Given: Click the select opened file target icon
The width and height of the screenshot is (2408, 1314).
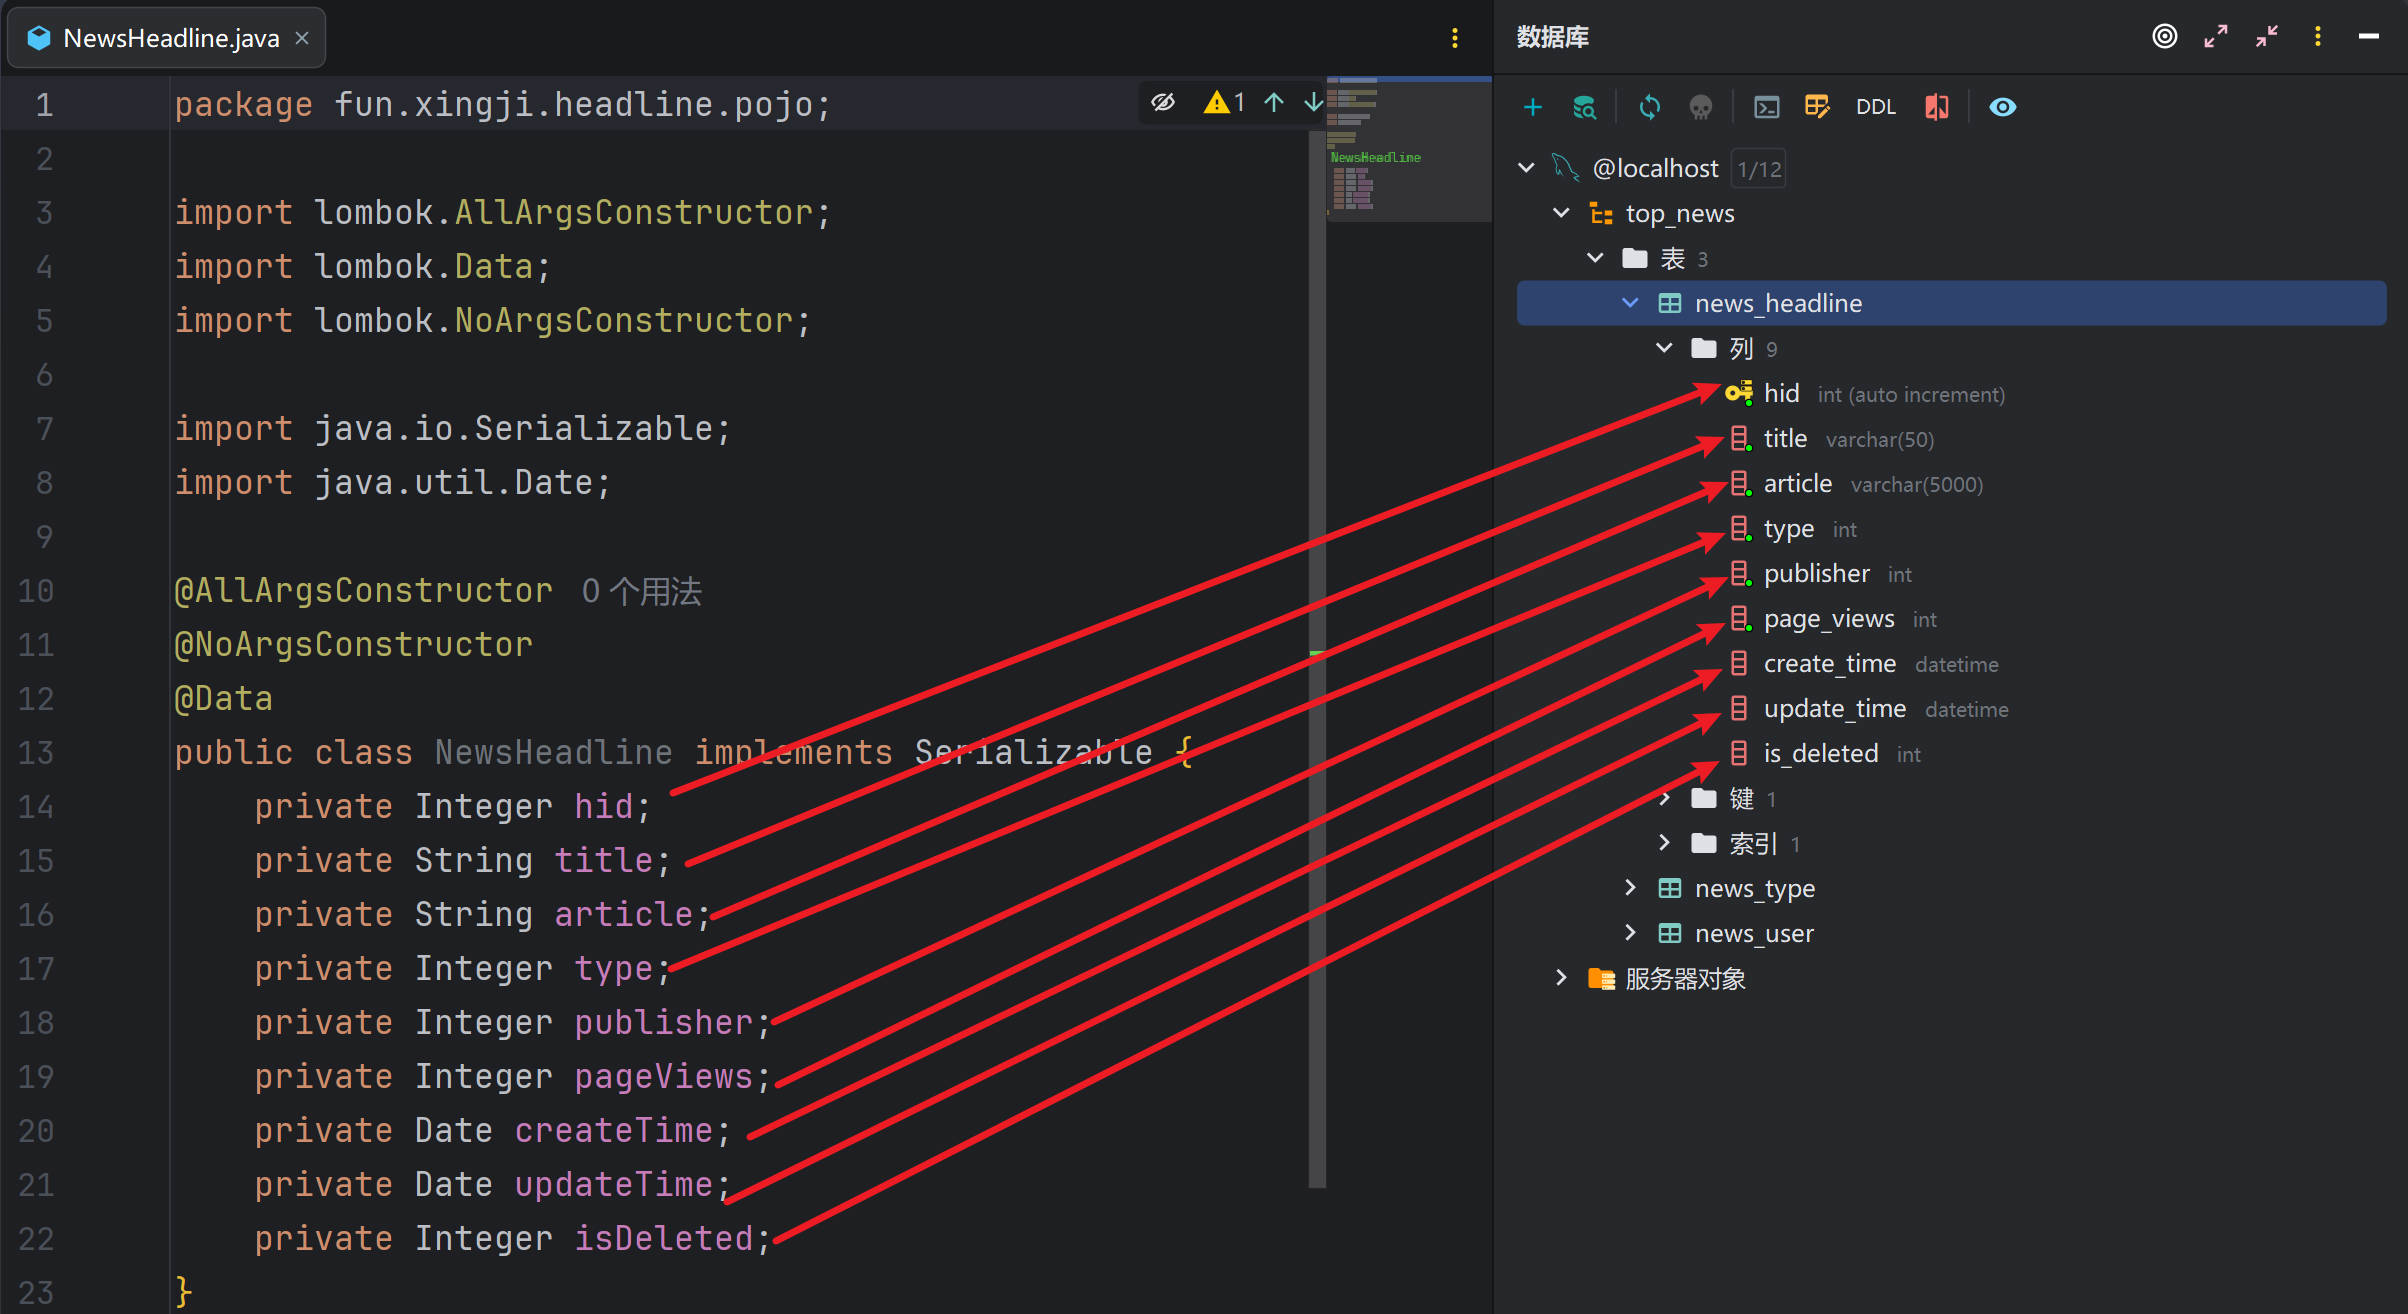Looking at the screenshot, I should click(x=2164, y=37).
